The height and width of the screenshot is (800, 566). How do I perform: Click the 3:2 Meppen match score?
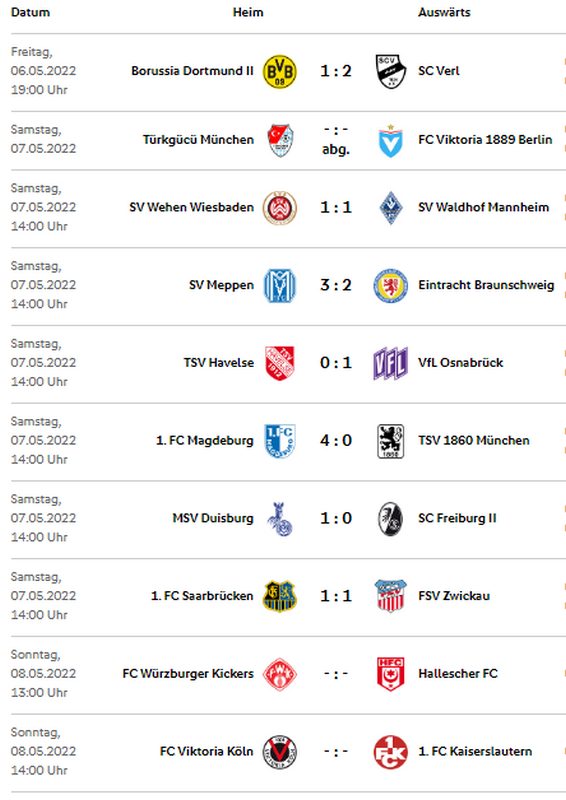point(336,285)
